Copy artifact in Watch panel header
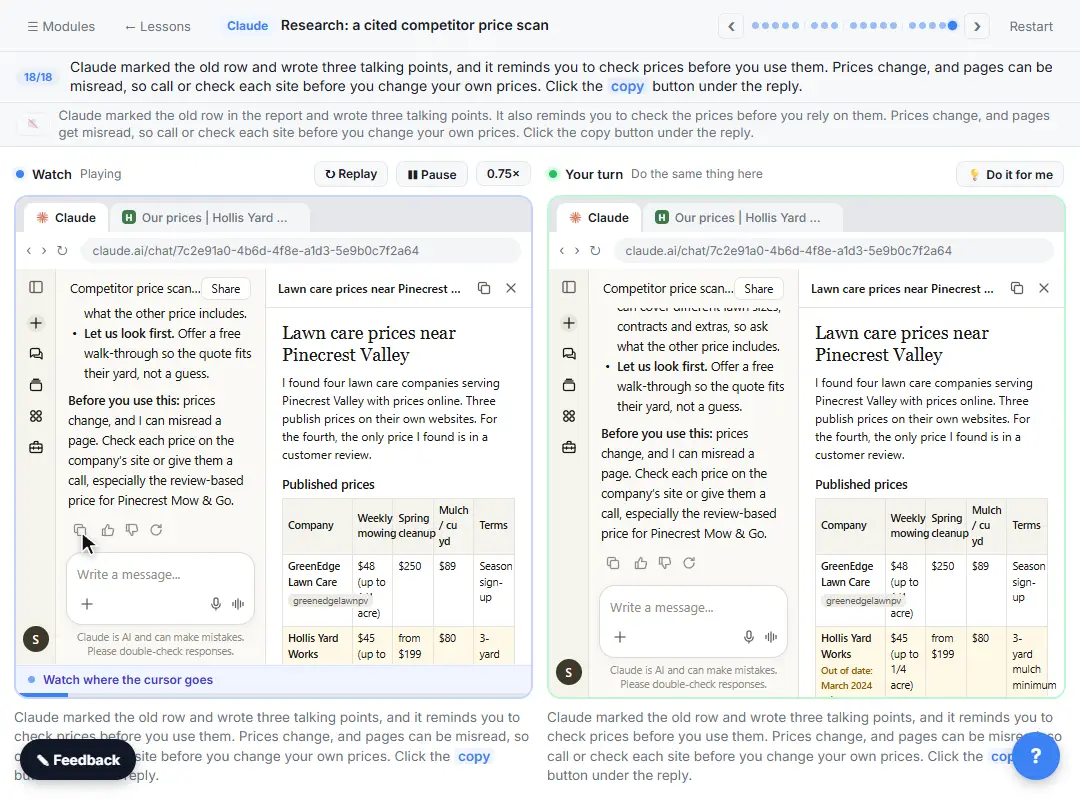Screen dimensions: 1080x800 [x=484, y=288]
